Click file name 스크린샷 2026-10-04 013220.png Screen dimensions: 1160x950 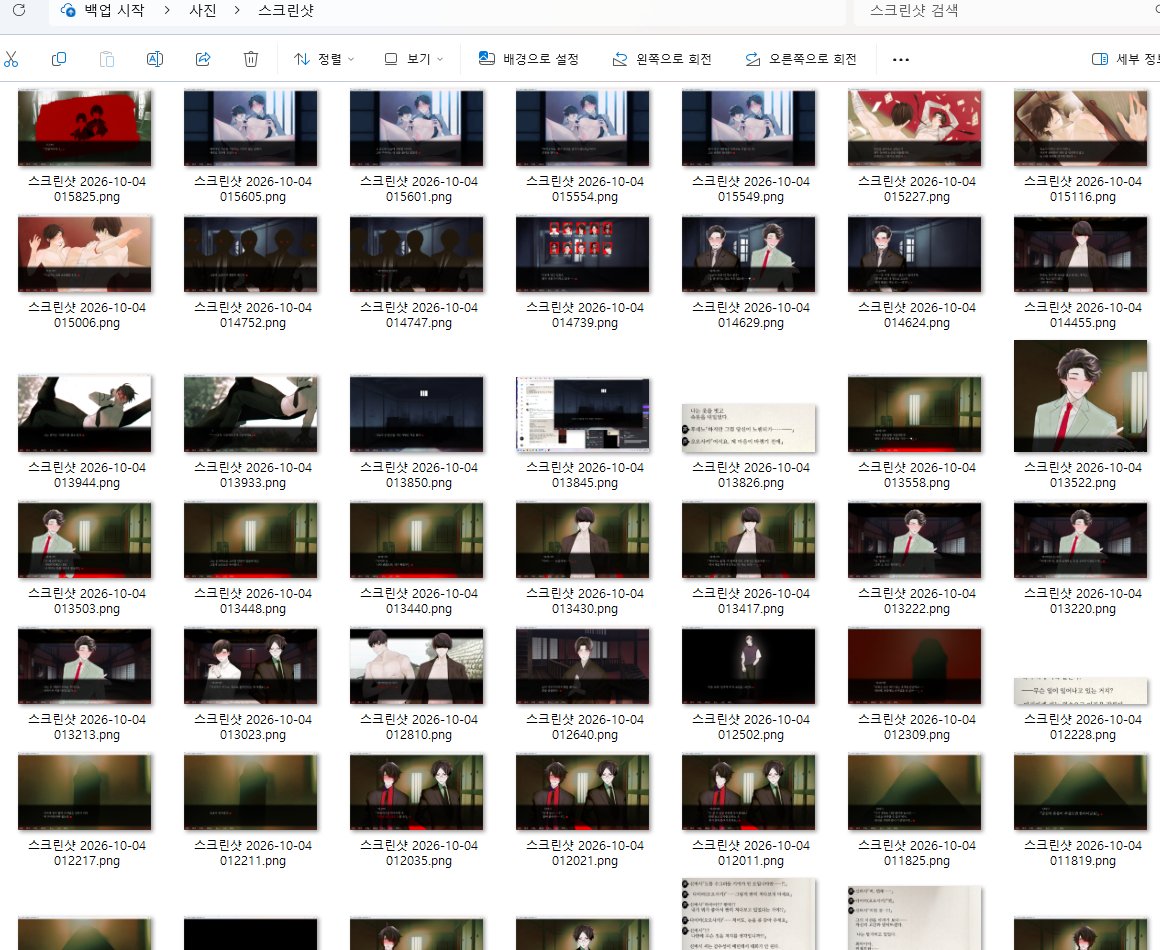pos(1082,601)
